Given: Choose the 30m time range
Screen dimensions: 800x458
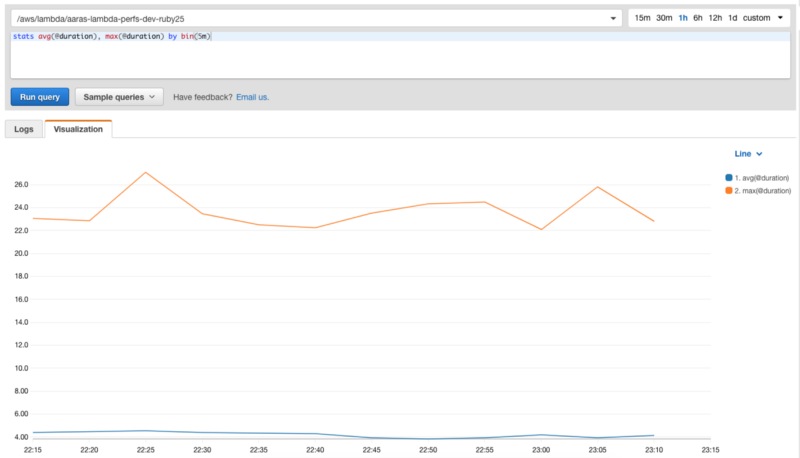Looking at the screenshot, I should [664, 18].
